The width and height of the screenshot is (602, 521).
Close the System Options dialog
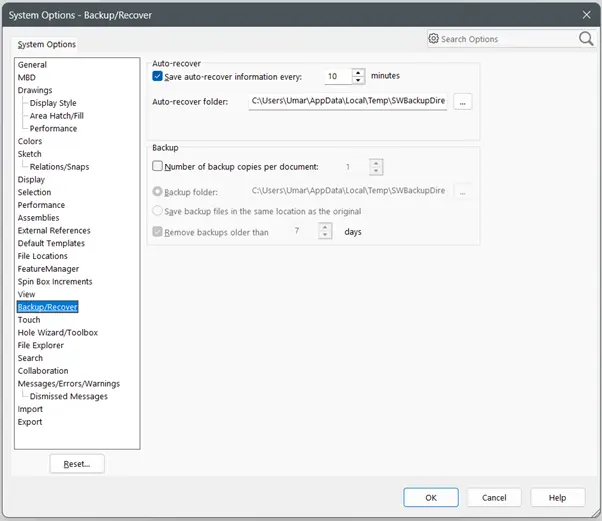point(586,15)
